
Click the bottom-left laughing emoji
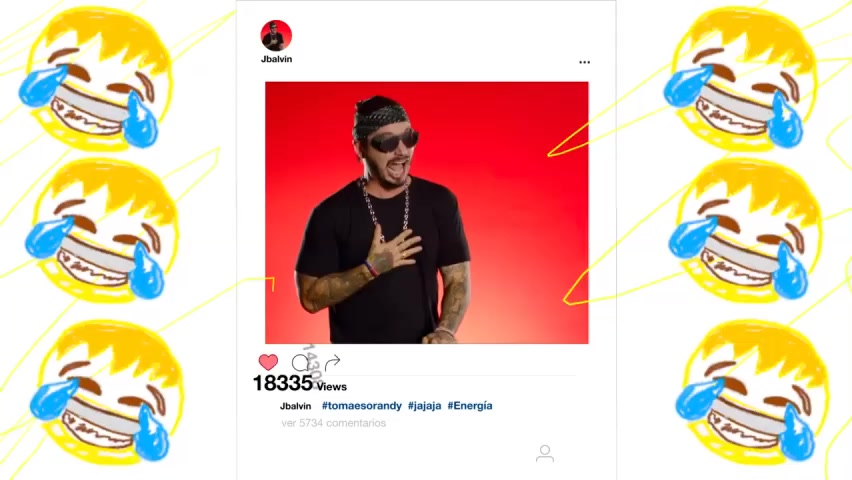click(107, 391)
